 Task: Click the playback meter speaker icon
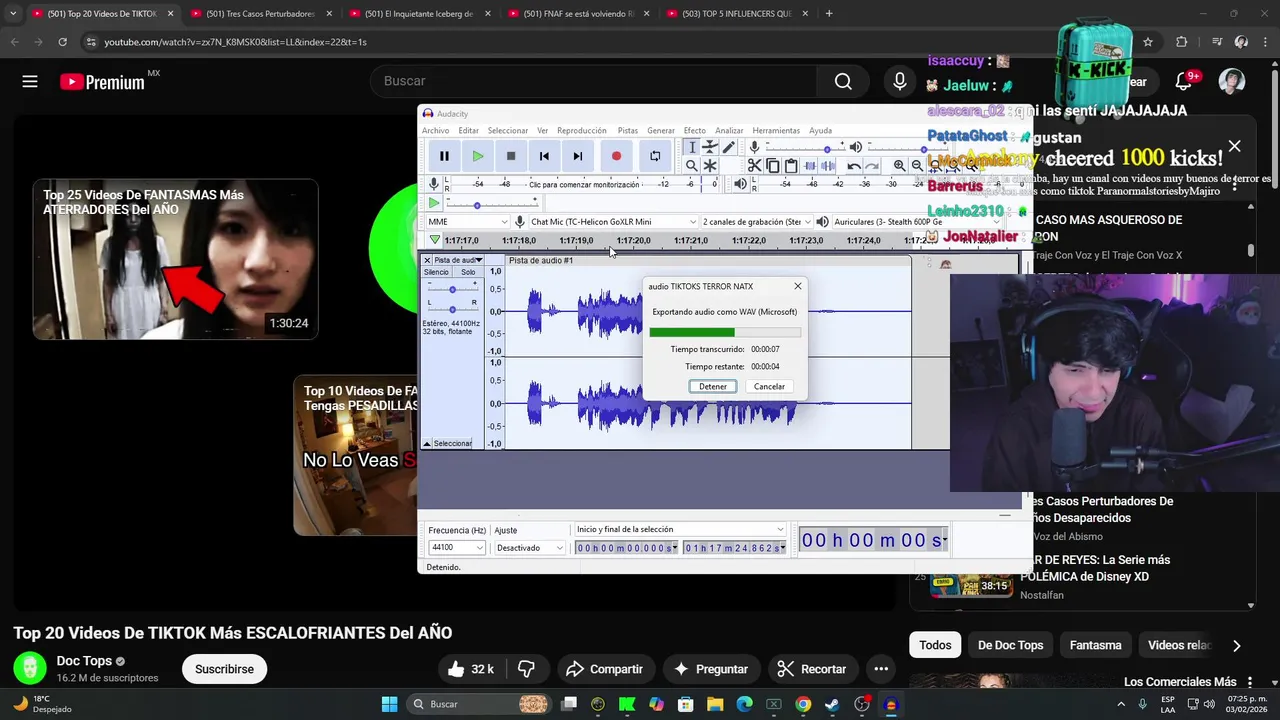click(x=740, y=184)
